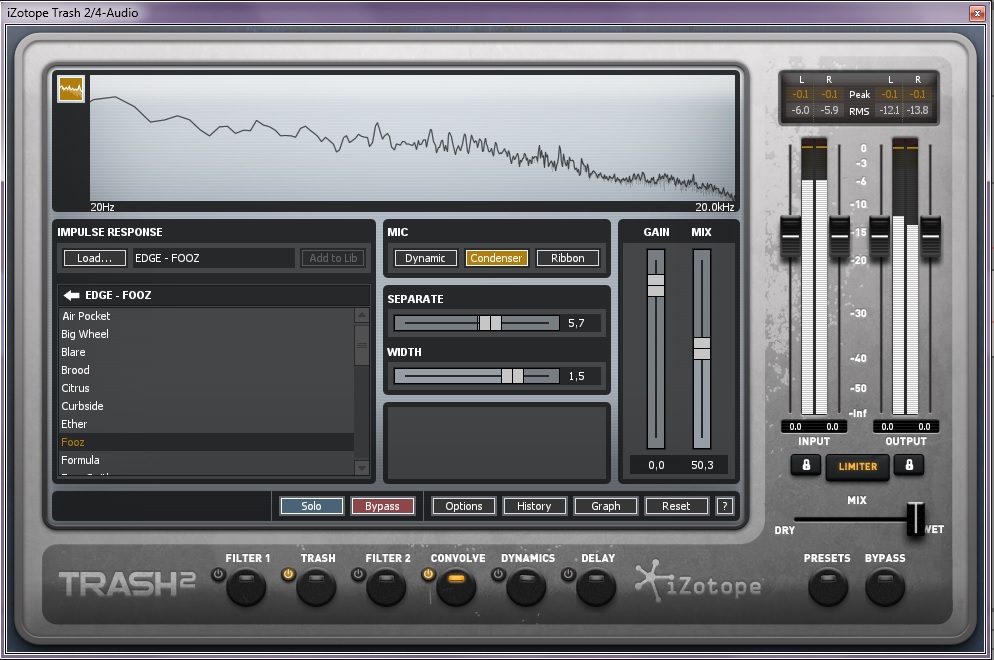Click the input link lock icon
The width and height of the screenshot is (994, 660).
point(806,465)
